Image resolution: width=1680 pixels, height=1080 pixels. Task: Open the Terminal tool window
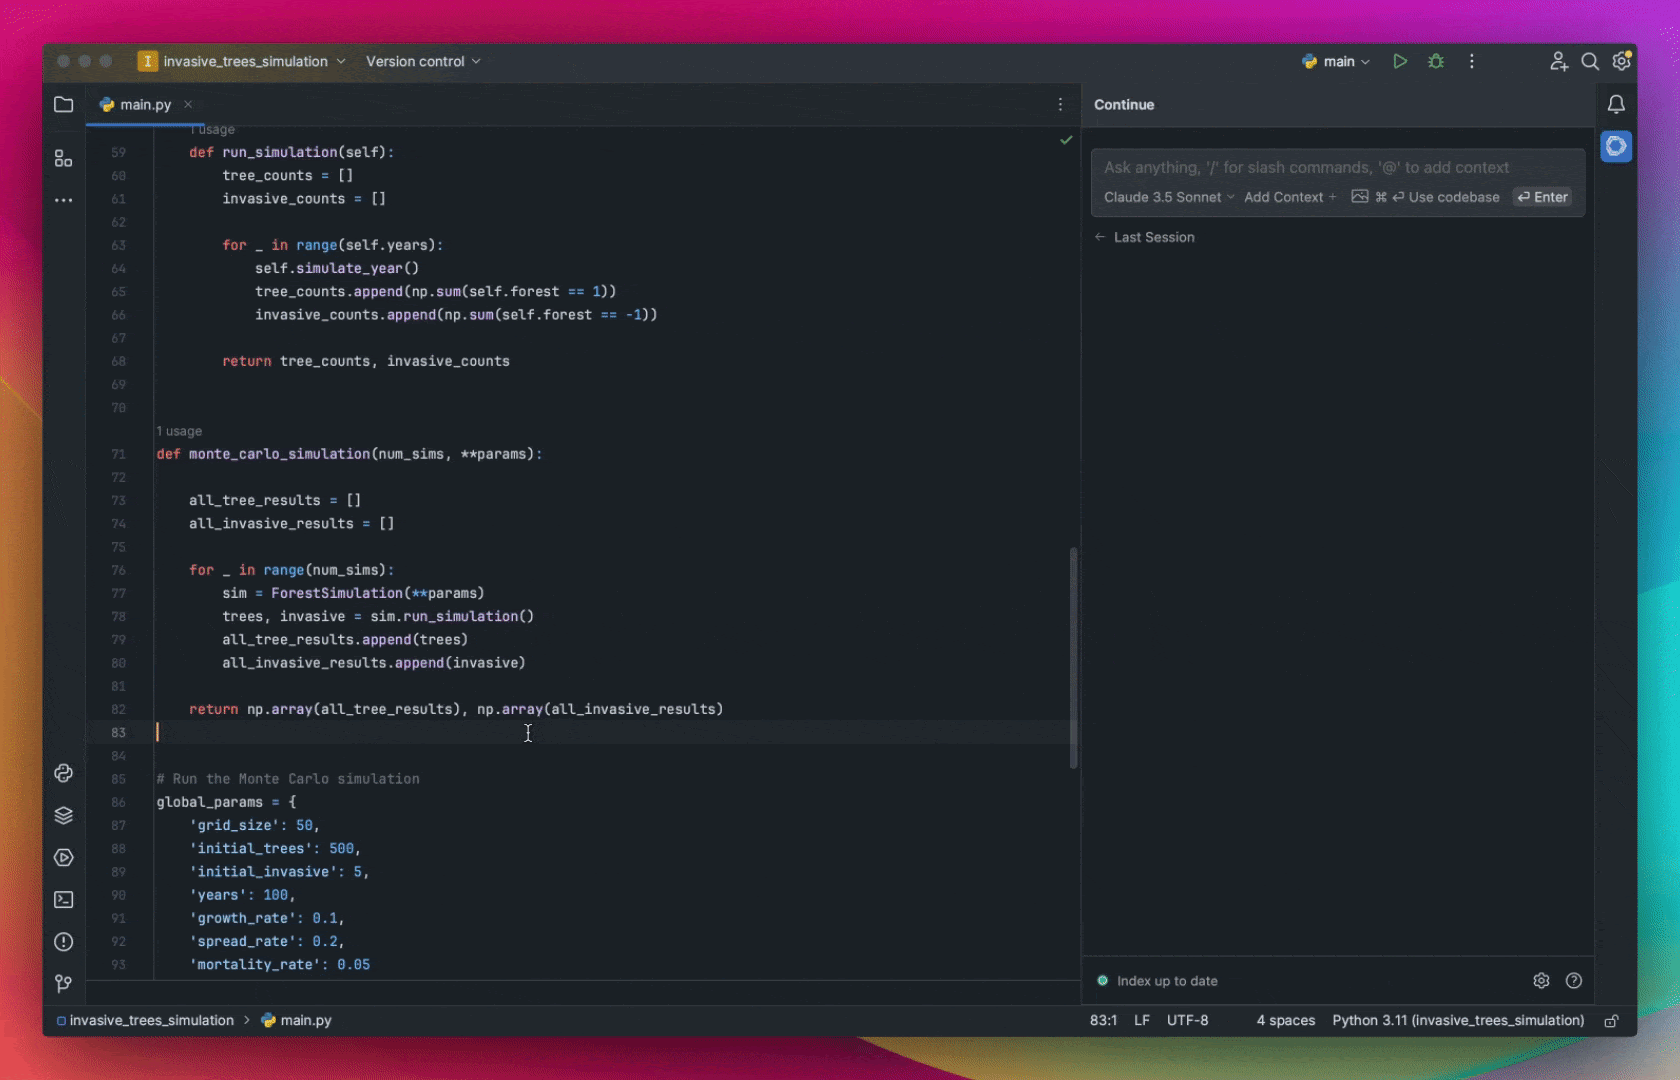pyautogui.click(x=64, y=899)
